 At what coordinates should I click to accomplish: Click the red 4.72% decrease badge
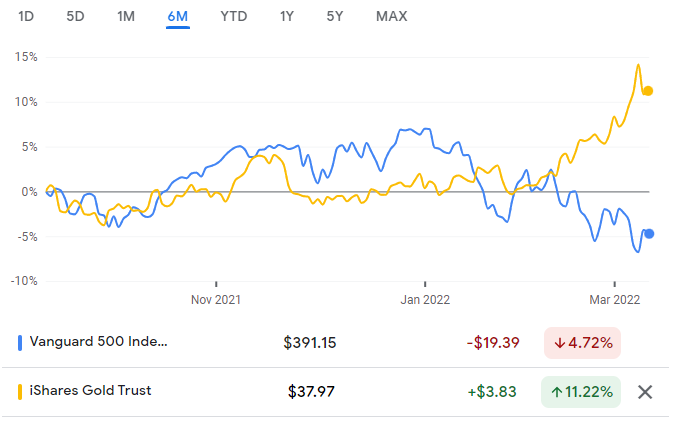pyautogui.click(x=582, y=342)
